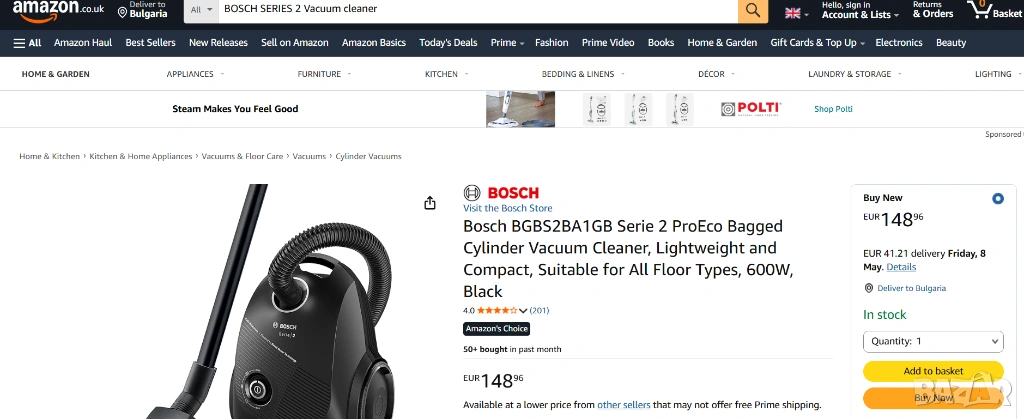Click the Polti brand logo

[751, 109]
